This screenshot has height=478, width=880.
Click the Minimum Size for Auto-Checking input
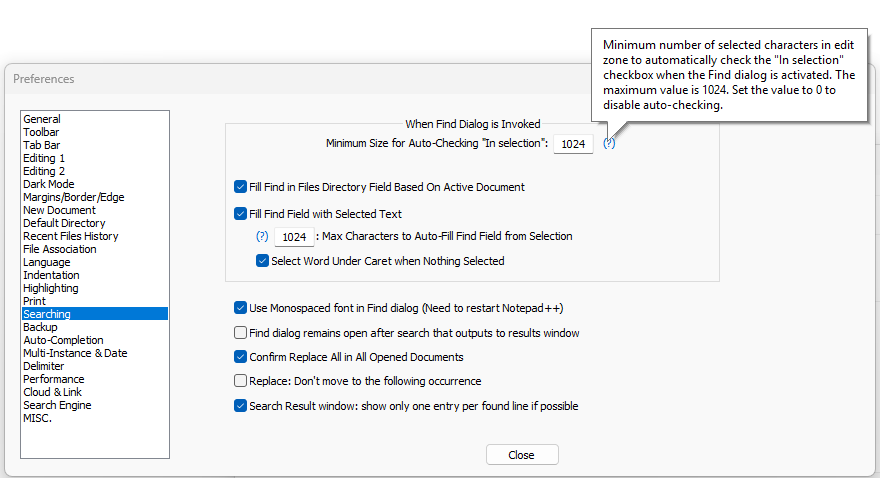click(x=573, y=144)
